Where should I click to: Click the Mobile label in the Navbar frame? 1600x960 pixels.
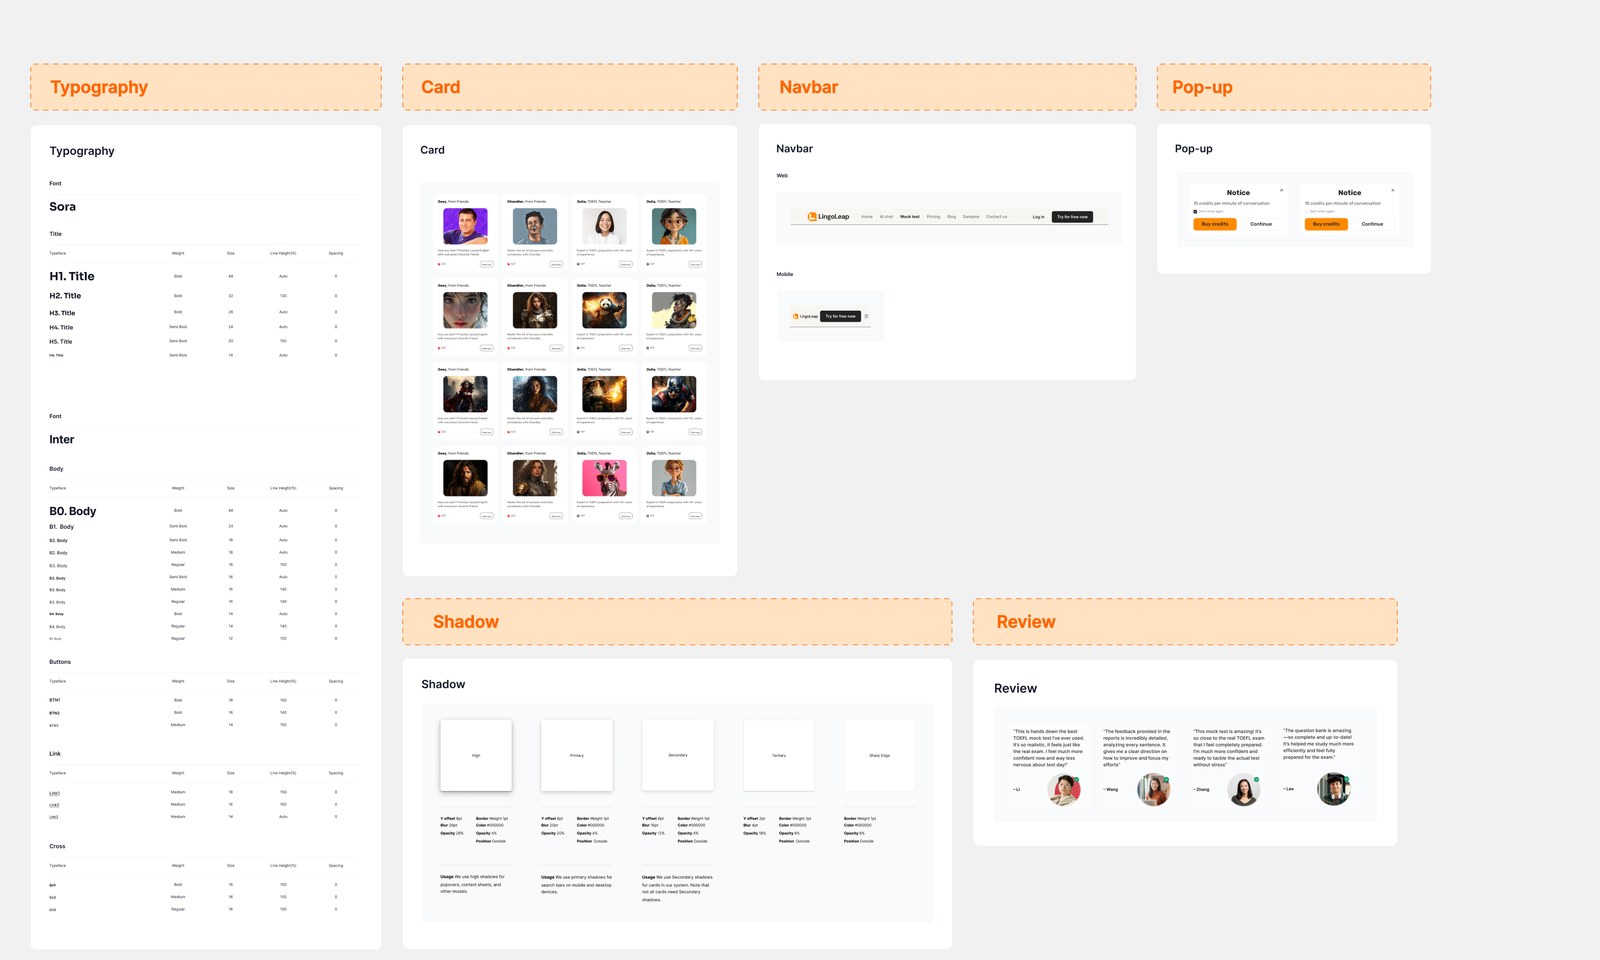coord(785,274)
